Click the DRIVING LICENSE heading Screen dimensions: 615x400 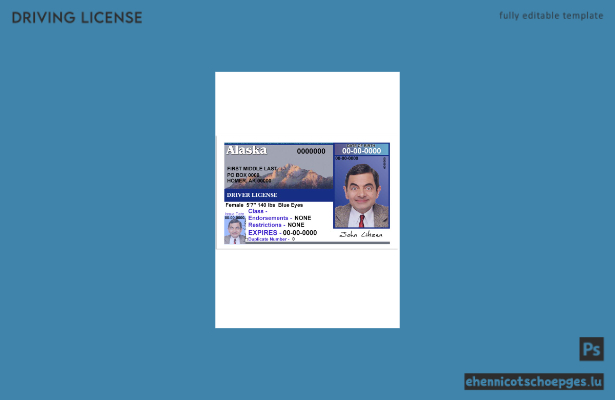click(77, 18)
